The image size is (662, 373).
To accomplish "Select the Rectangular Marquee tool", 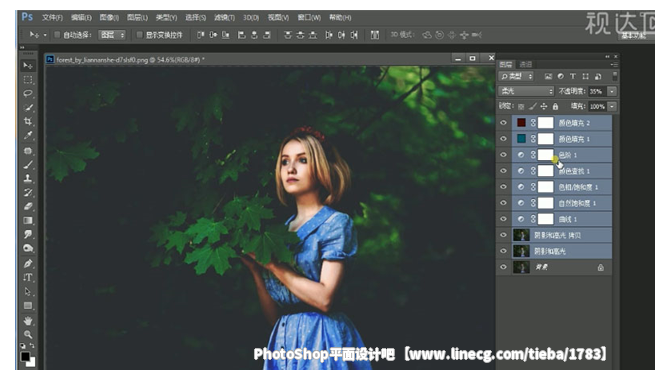I will coord(28,79).
